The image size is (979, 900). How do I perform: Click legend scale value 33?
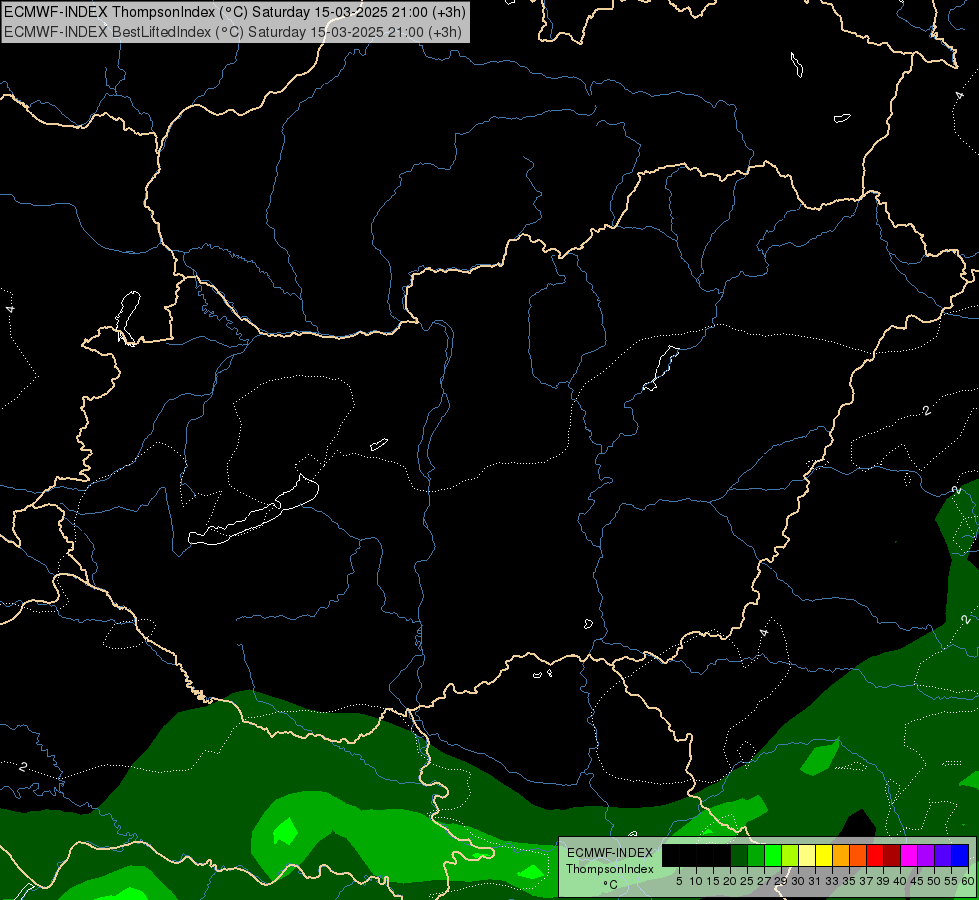(832, 881)
